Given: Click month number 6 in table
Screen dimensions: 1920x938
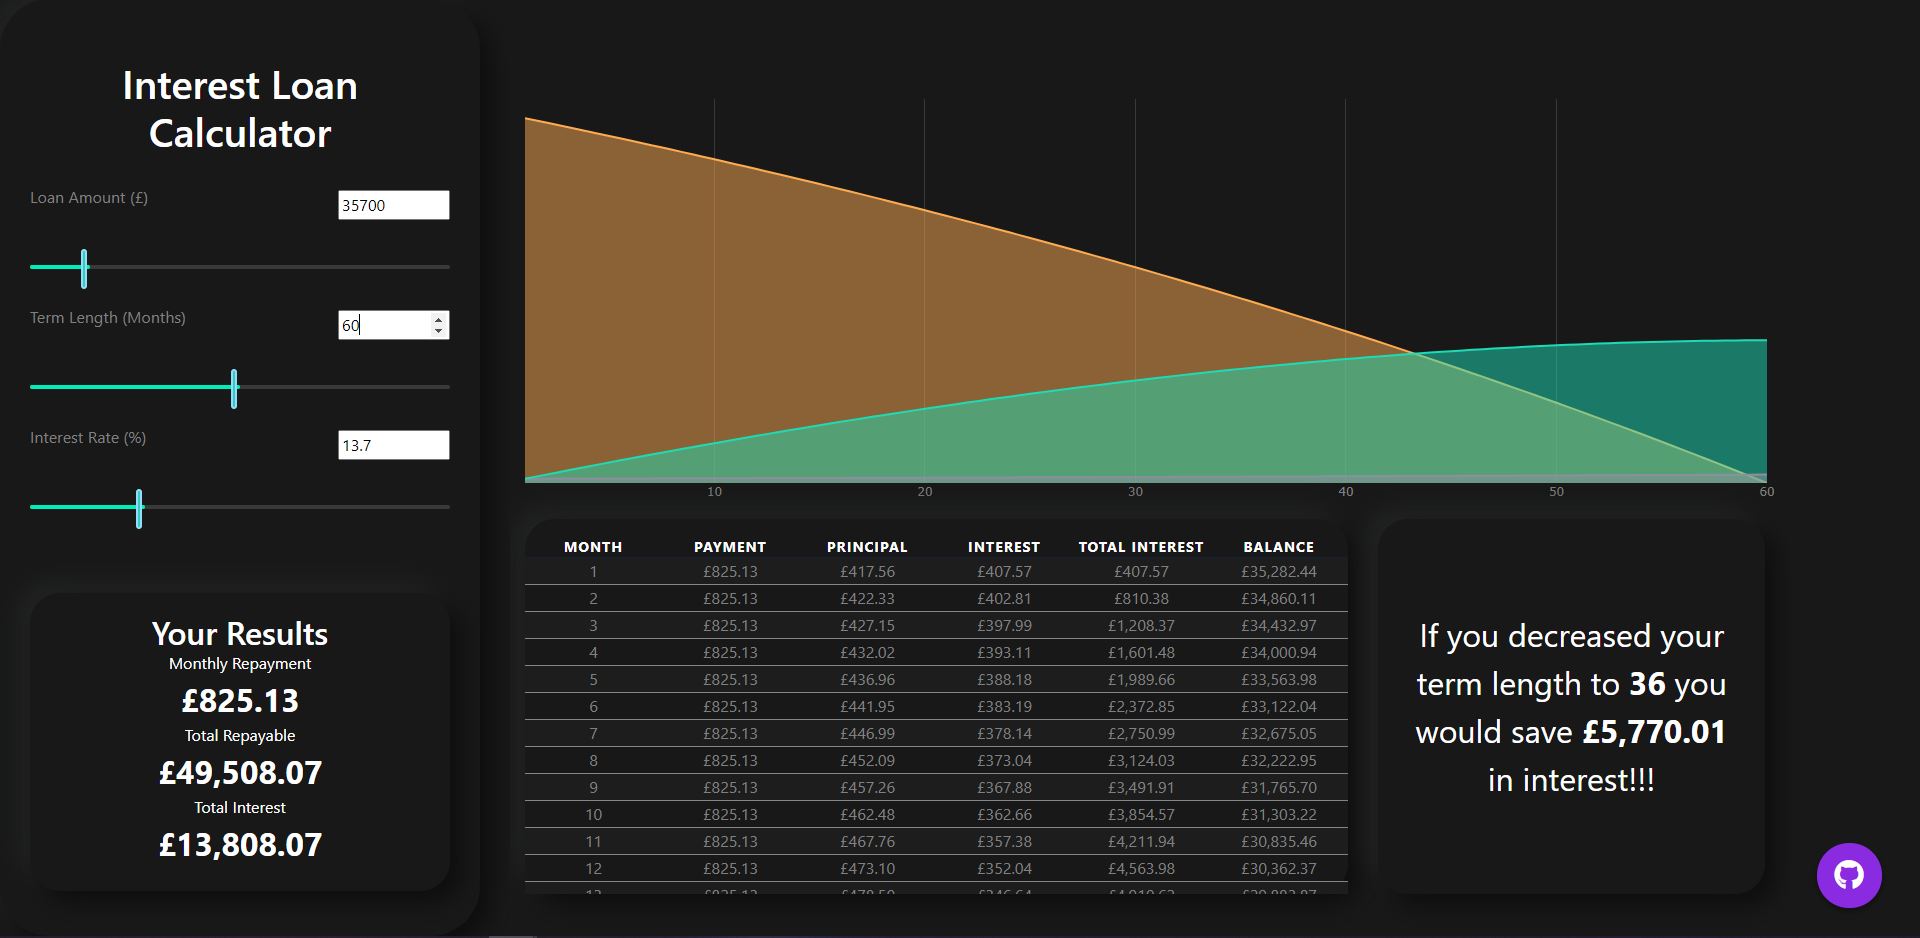Looking at the screenshot, I should coord(593,707).
